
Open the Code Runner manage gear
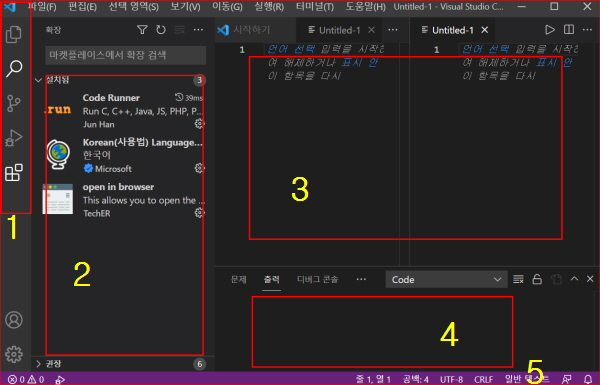(199, 124)
